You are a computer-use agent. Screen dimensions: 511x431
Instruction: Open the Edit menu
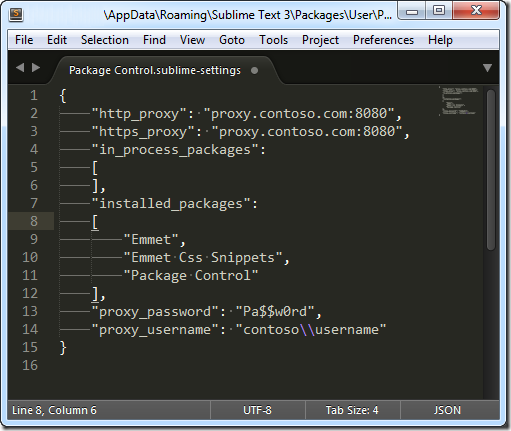57,40
